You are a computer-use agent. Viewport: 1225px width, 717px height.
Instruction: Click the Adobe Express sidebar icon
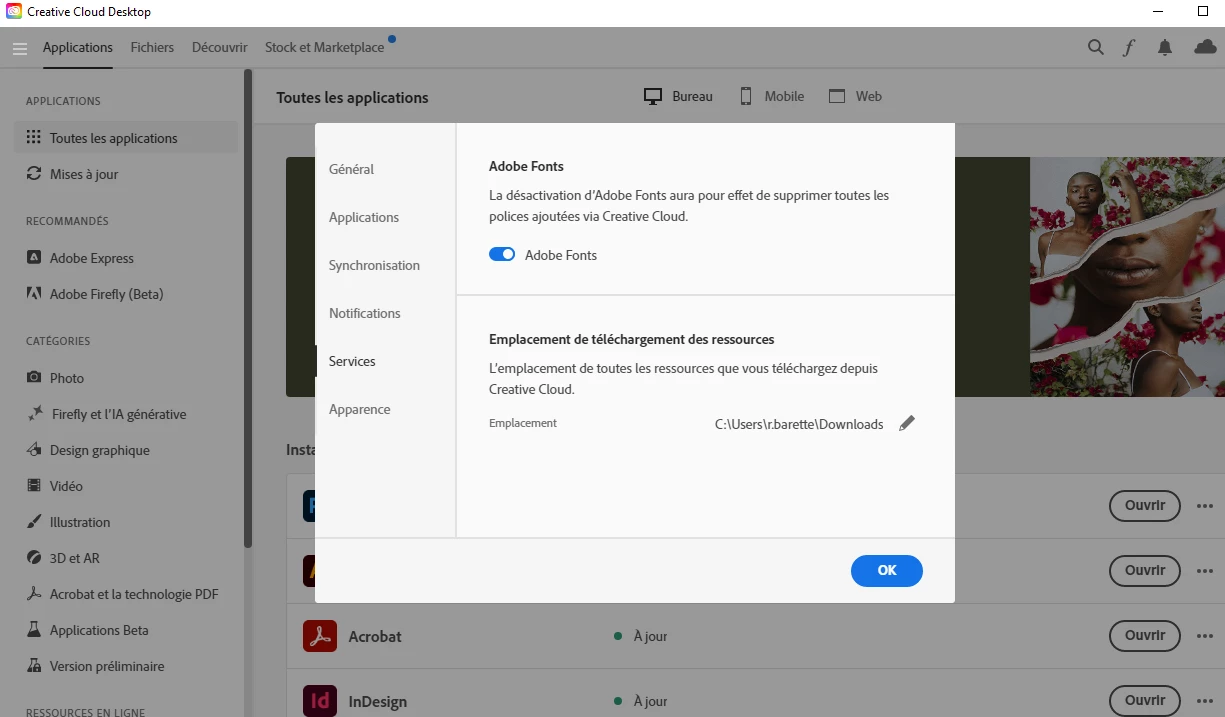(34, 258)
